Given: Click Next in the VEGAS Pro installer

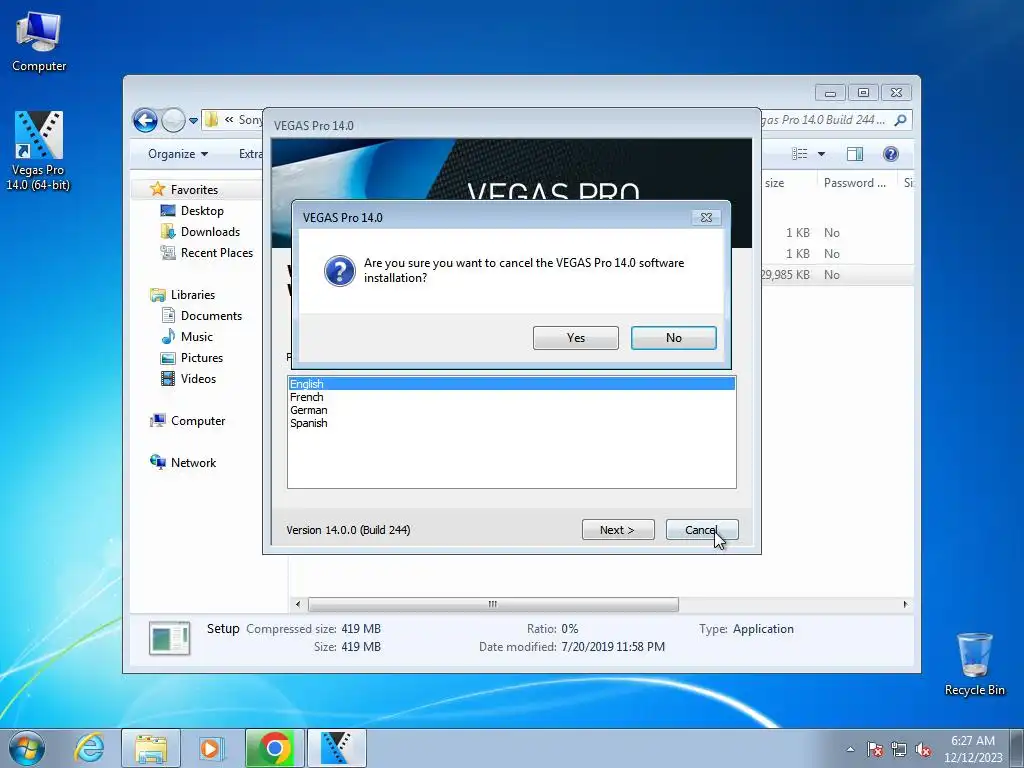Looking at the screenshot, I should tap(618, 530).
